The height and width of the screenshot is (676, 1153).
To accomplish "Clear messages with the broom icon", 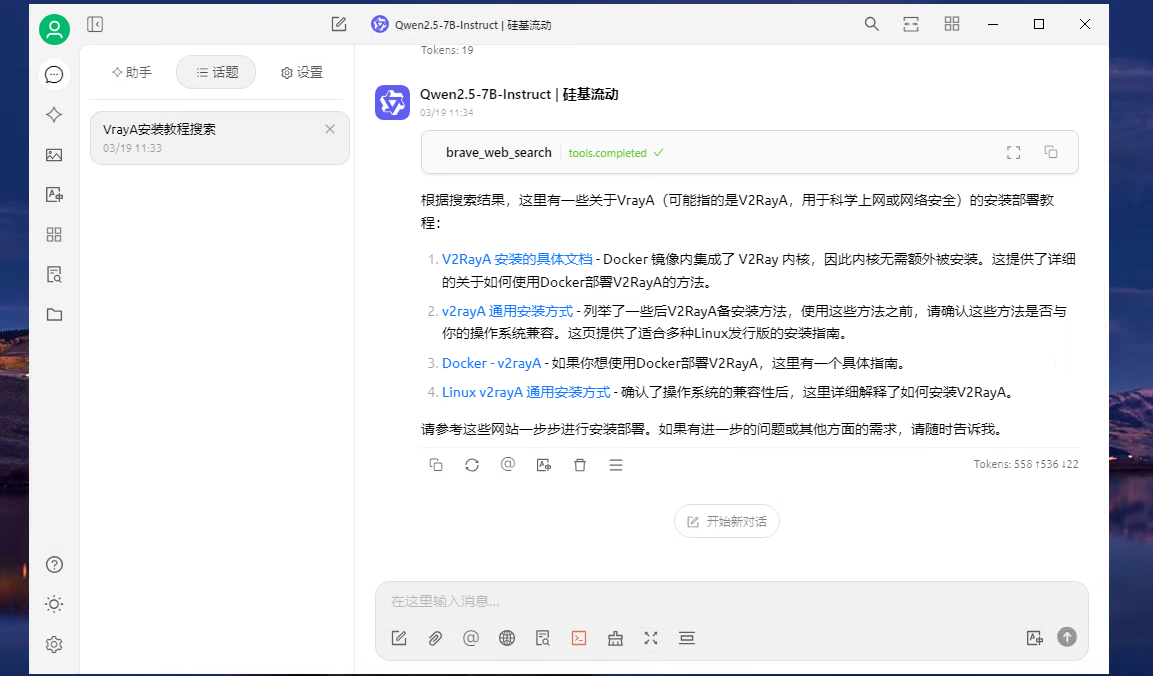I will [x=615, y=638].
